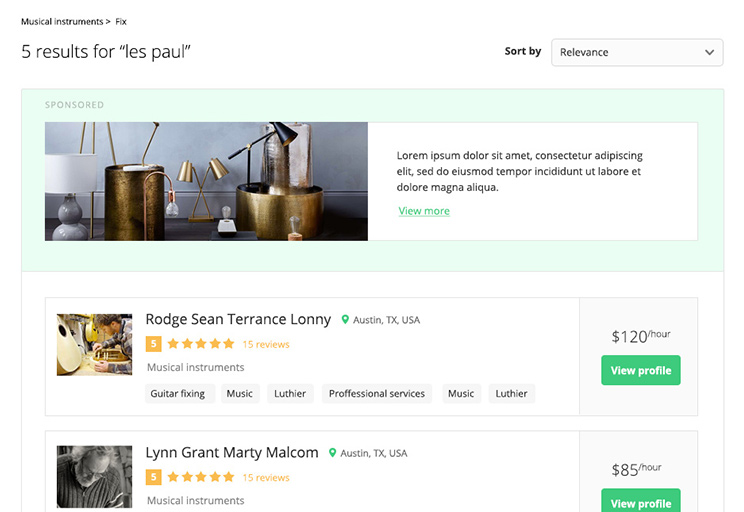Open Rodge's 15 reviews link
This screenshot has width=744, height=512.
tap(266, 344)
